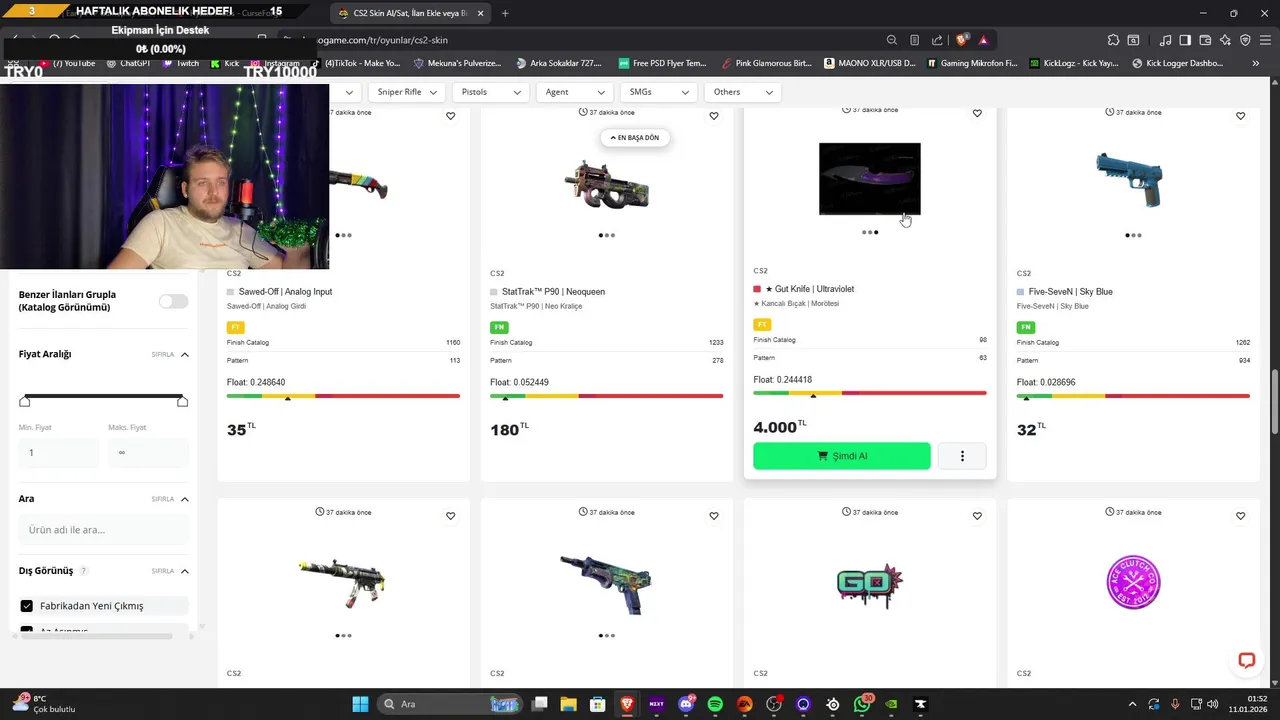Reset the Dış Görünüş filter with Sıfırla
Image resolution: width=1280 pixels, height=720 pixels.
pyautogui.click(x=163, y=571)
